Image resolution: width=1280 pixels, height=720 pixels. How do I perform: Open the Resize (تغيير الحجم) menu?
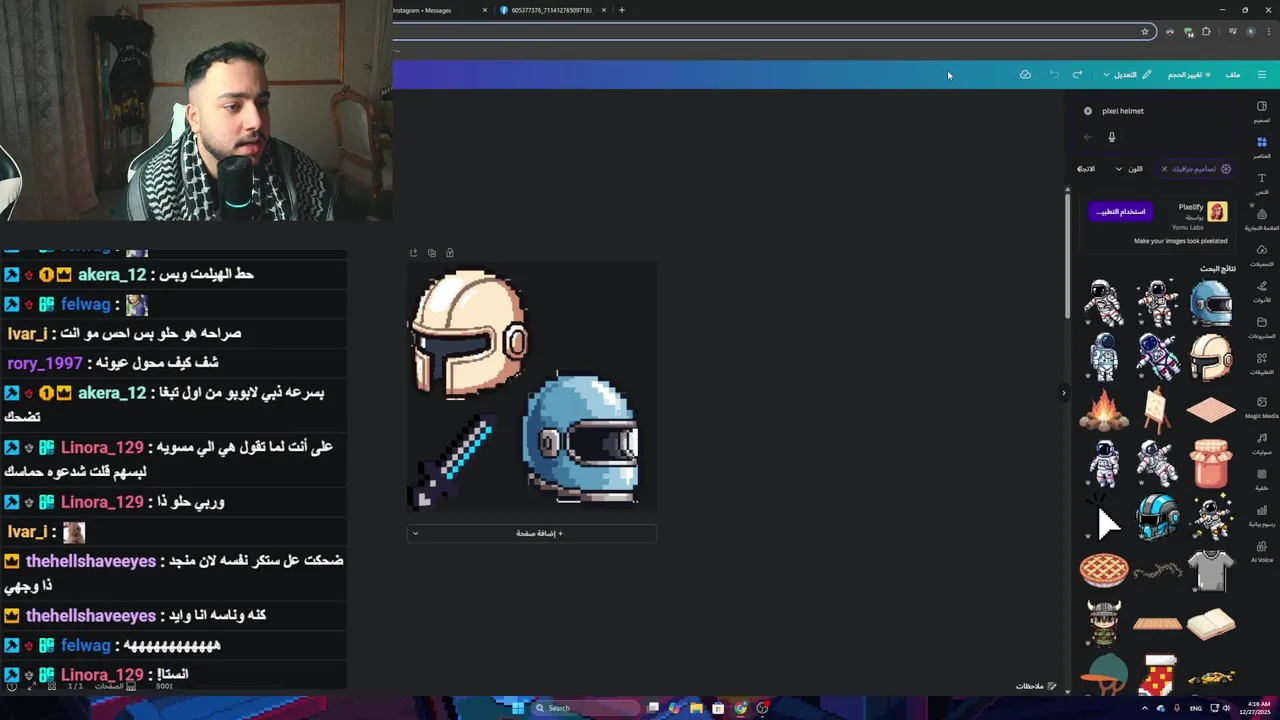(1189, 75)
